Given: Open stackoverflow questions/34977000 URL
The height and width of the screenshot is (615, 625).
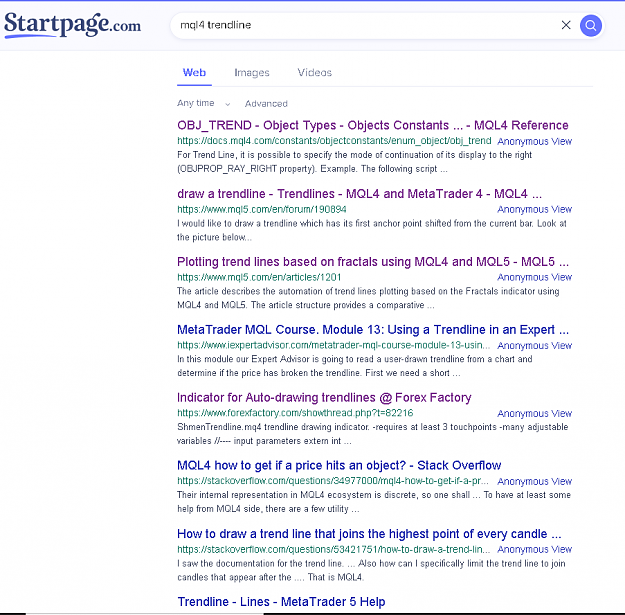Looking at the screenshot, I should click(x=333, y=481).
